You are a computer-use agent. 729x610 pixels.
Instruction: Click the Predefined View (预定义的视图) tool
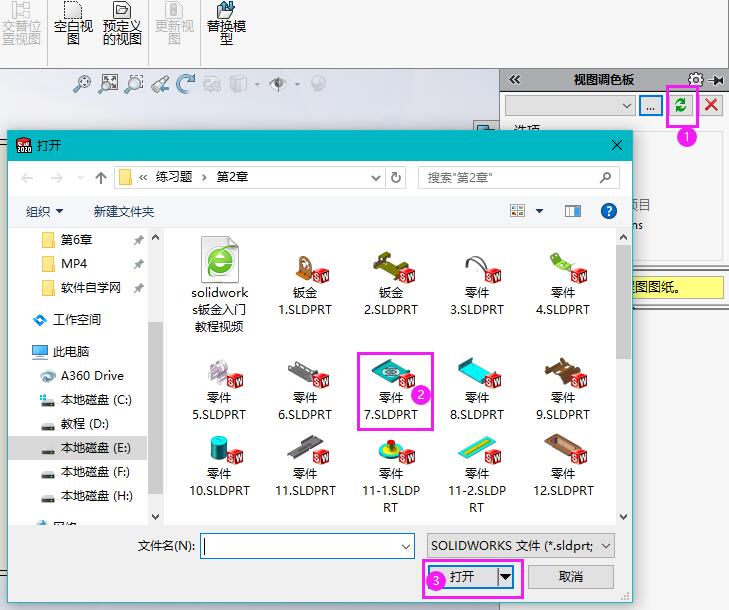point(122,23)
